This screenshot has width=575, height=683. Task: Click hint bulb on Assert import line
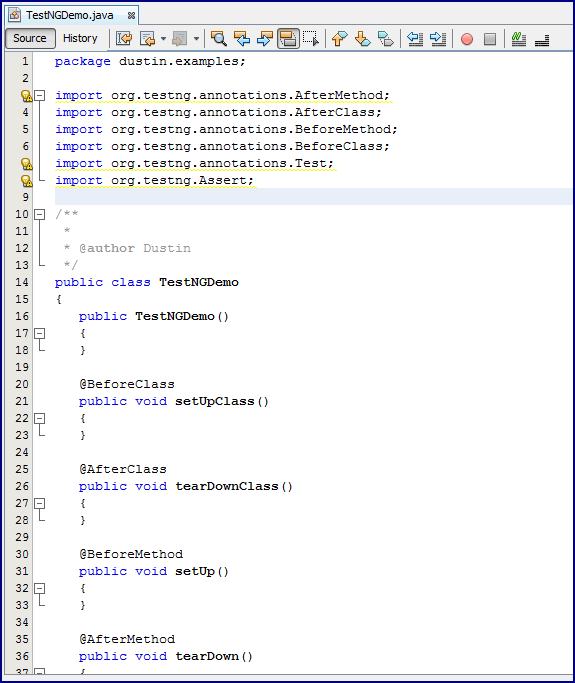(27, 181)
